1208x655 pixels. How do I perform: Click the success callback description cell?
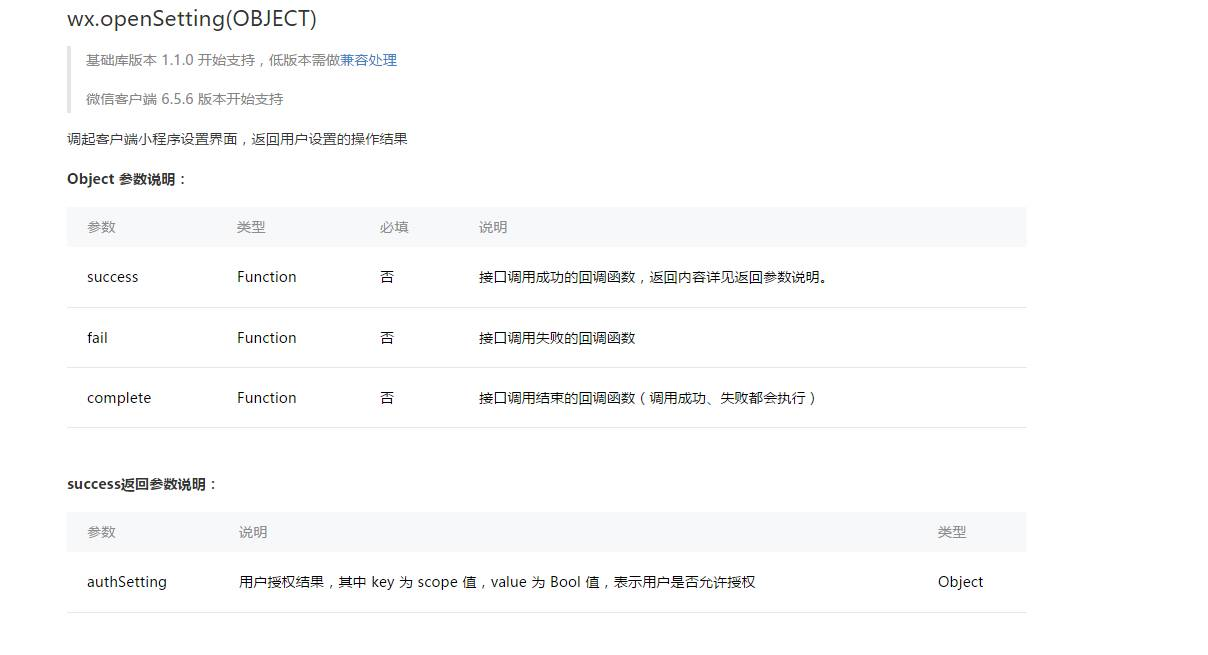650,277
